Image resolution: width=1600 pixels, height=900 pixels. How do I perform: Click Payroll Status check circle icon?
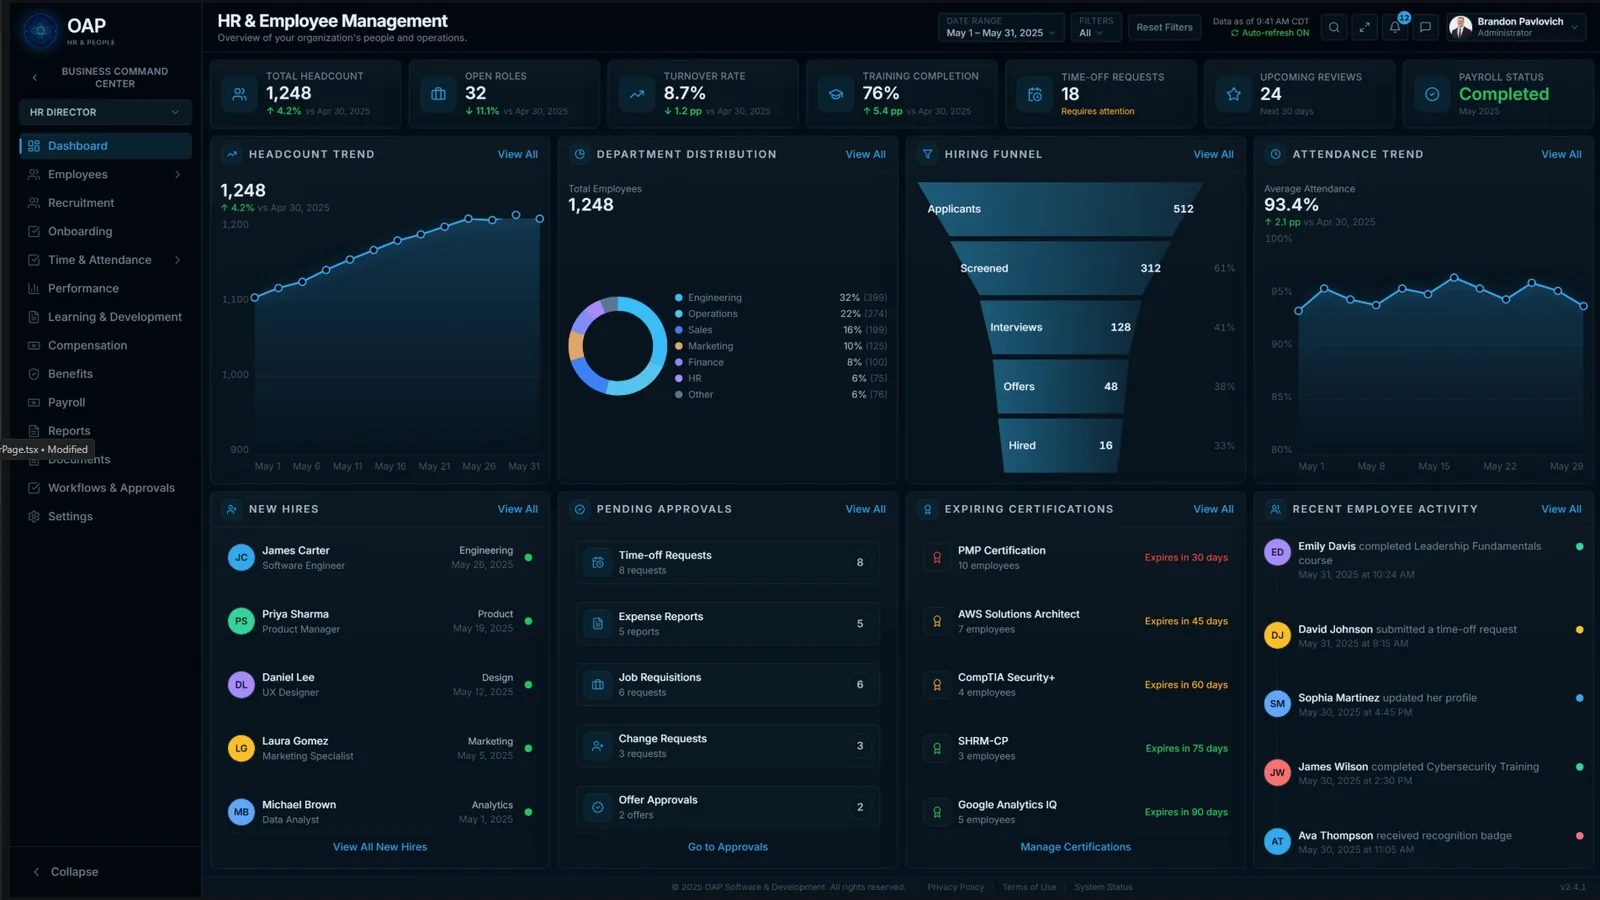1432,94
